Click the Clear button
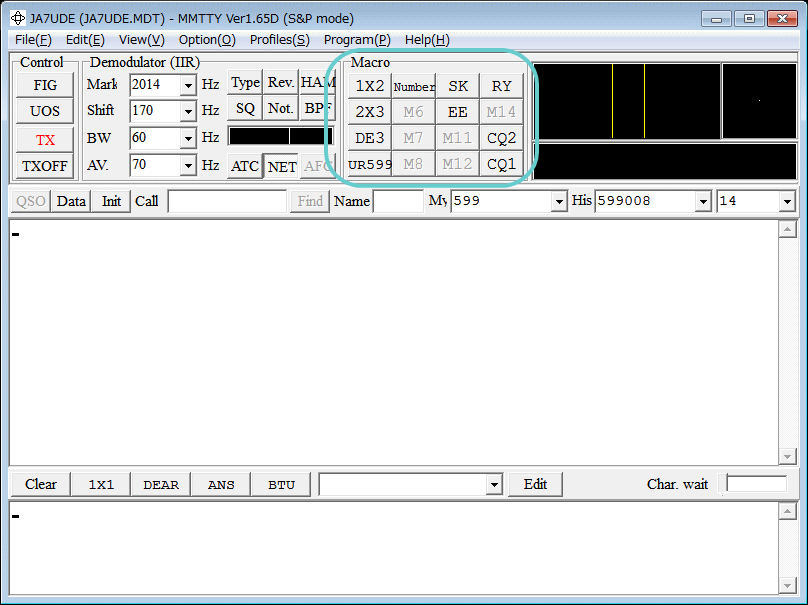The width and height of the screenshot is (808, 605). coord(40,484)
